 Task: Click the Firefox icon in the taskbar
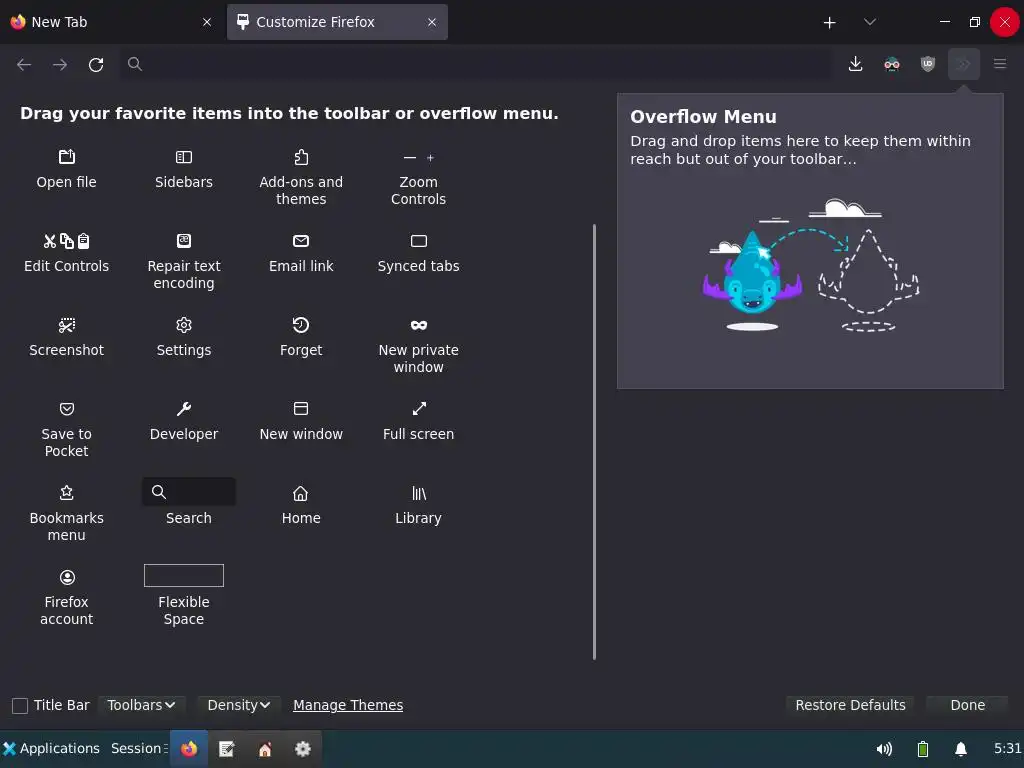pyautogui.click(x=189, y=748)
